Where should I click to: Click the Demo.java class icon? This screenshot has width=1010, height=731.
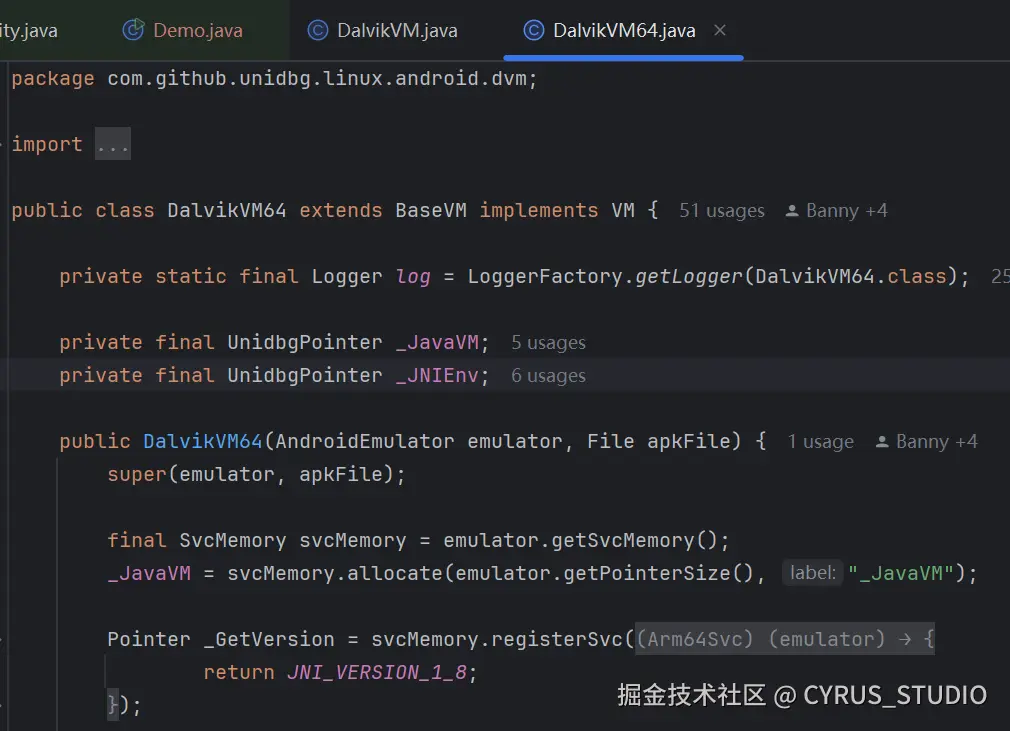[133, 30]
